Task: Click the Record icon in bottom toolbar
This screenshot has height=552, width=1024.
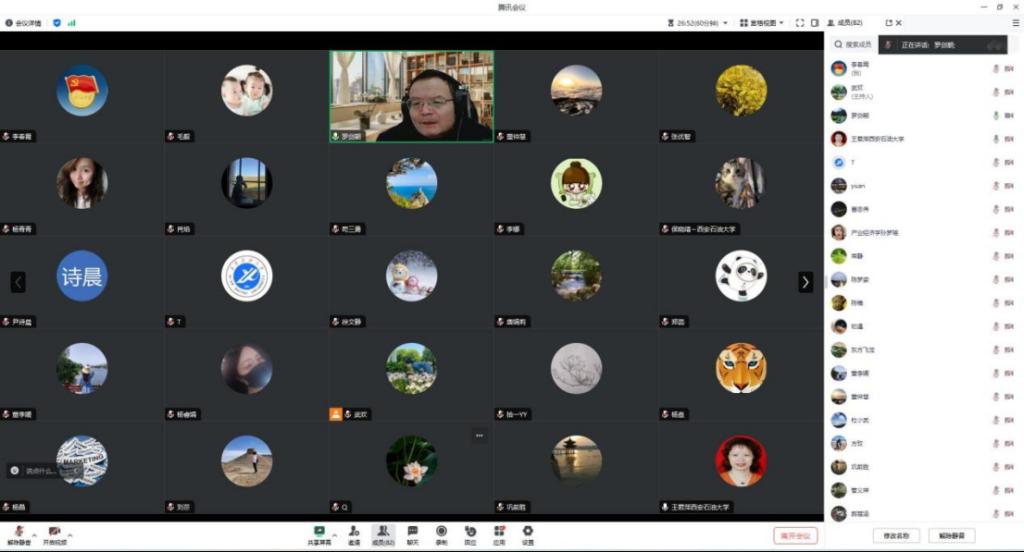Action: point(441,533)
